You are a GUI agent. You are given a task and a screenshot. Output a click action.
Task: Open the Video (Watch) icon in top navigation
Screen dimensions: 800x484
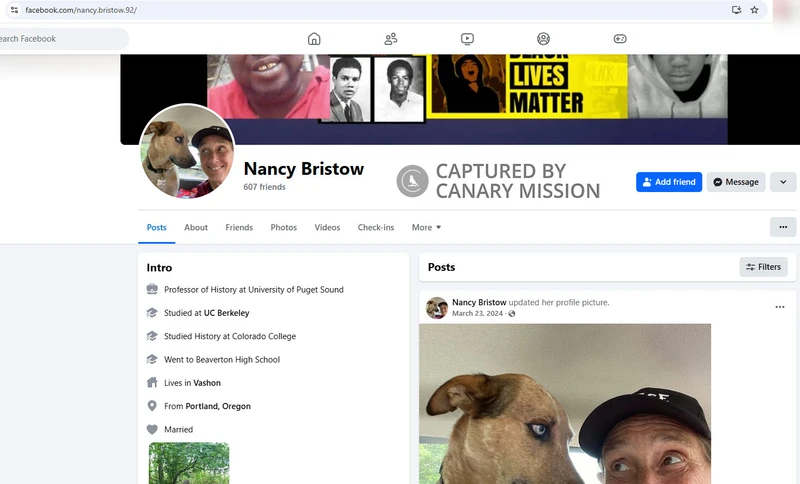pyautogui.click(x=467, y=39)
